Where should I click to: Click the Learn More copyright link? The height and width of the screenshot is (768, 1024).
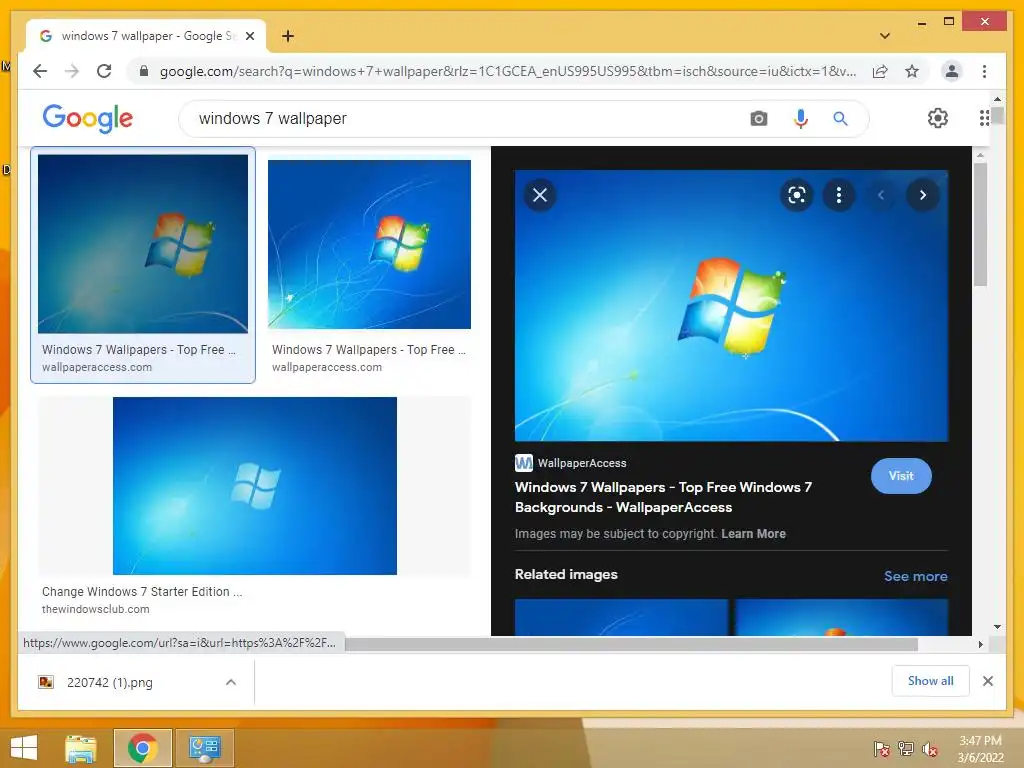point(754,534)
